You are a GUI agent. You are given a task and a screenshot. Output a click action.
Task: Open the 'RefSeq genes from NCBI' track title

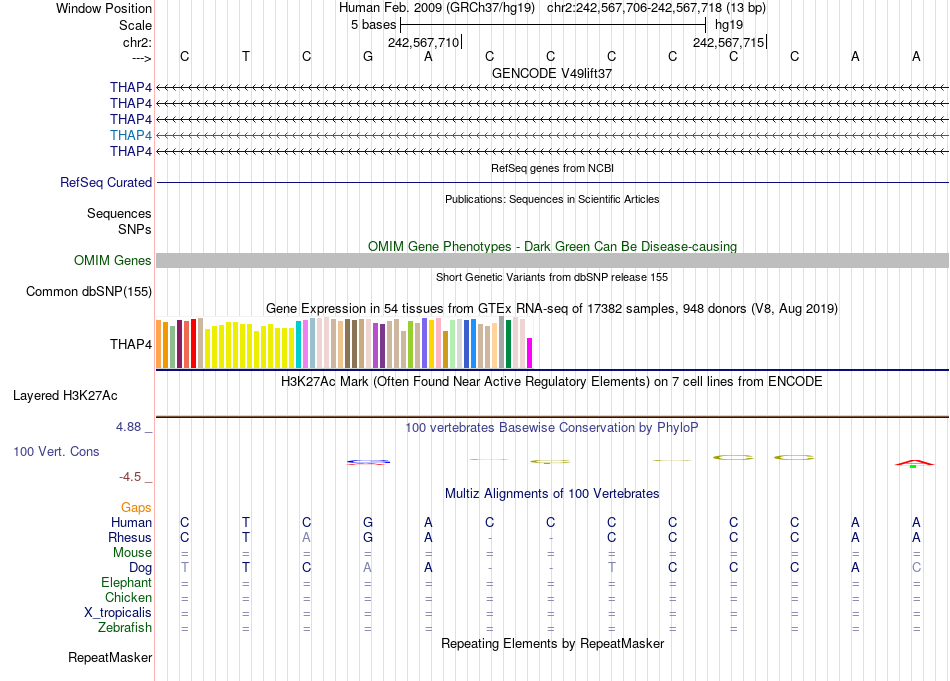click(x=552, y=168)
